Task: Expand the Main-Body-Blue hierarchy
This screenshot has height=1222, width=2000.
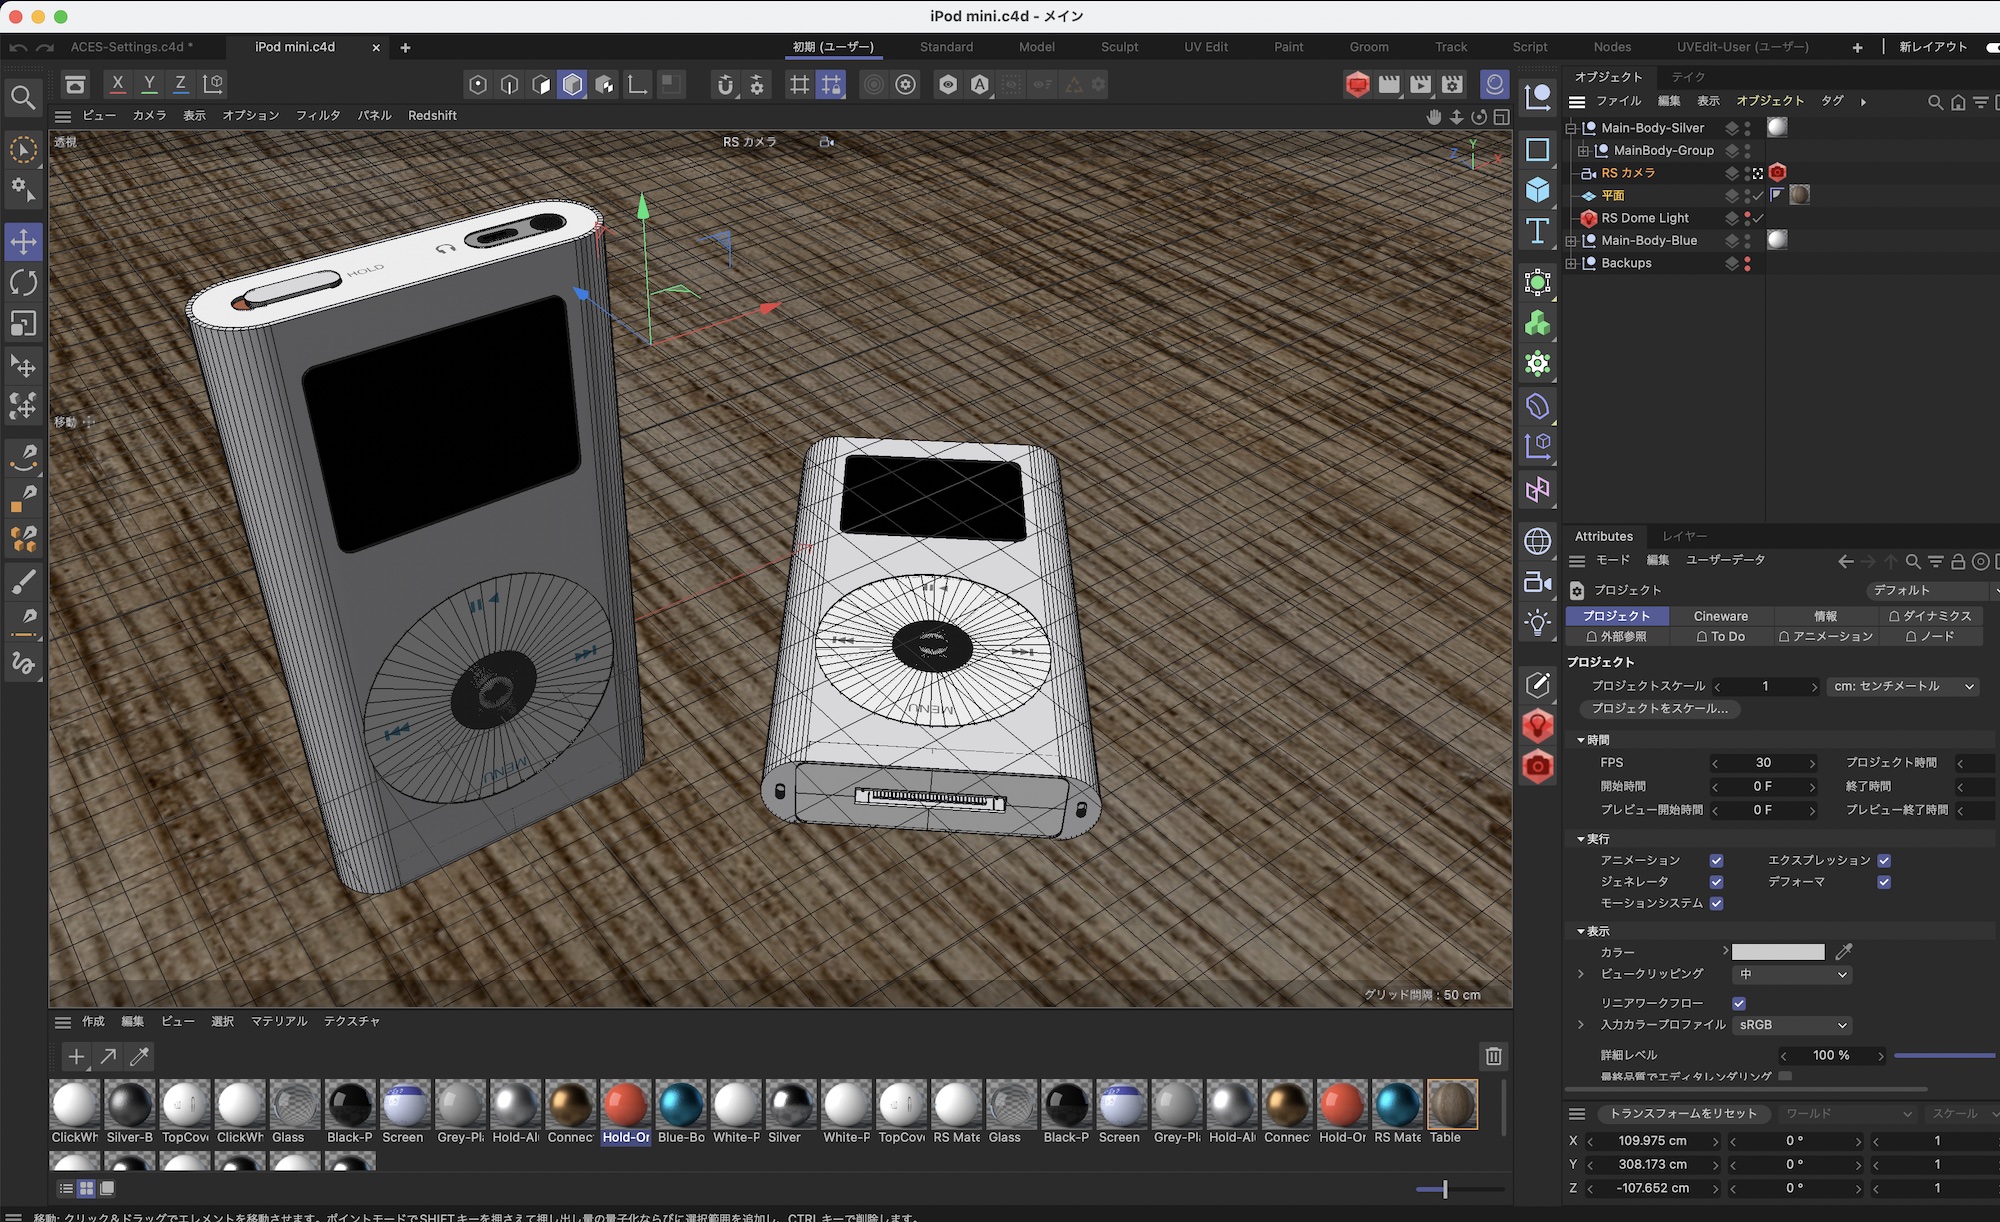Action: coord(1573,240)
